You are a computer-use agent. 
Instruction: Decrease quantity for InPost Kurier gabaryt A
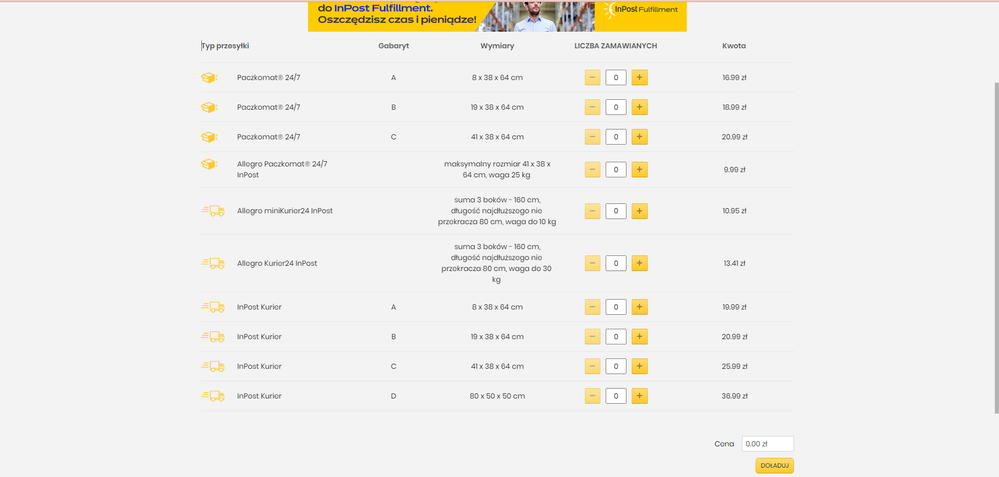click(x=593, y=307)
